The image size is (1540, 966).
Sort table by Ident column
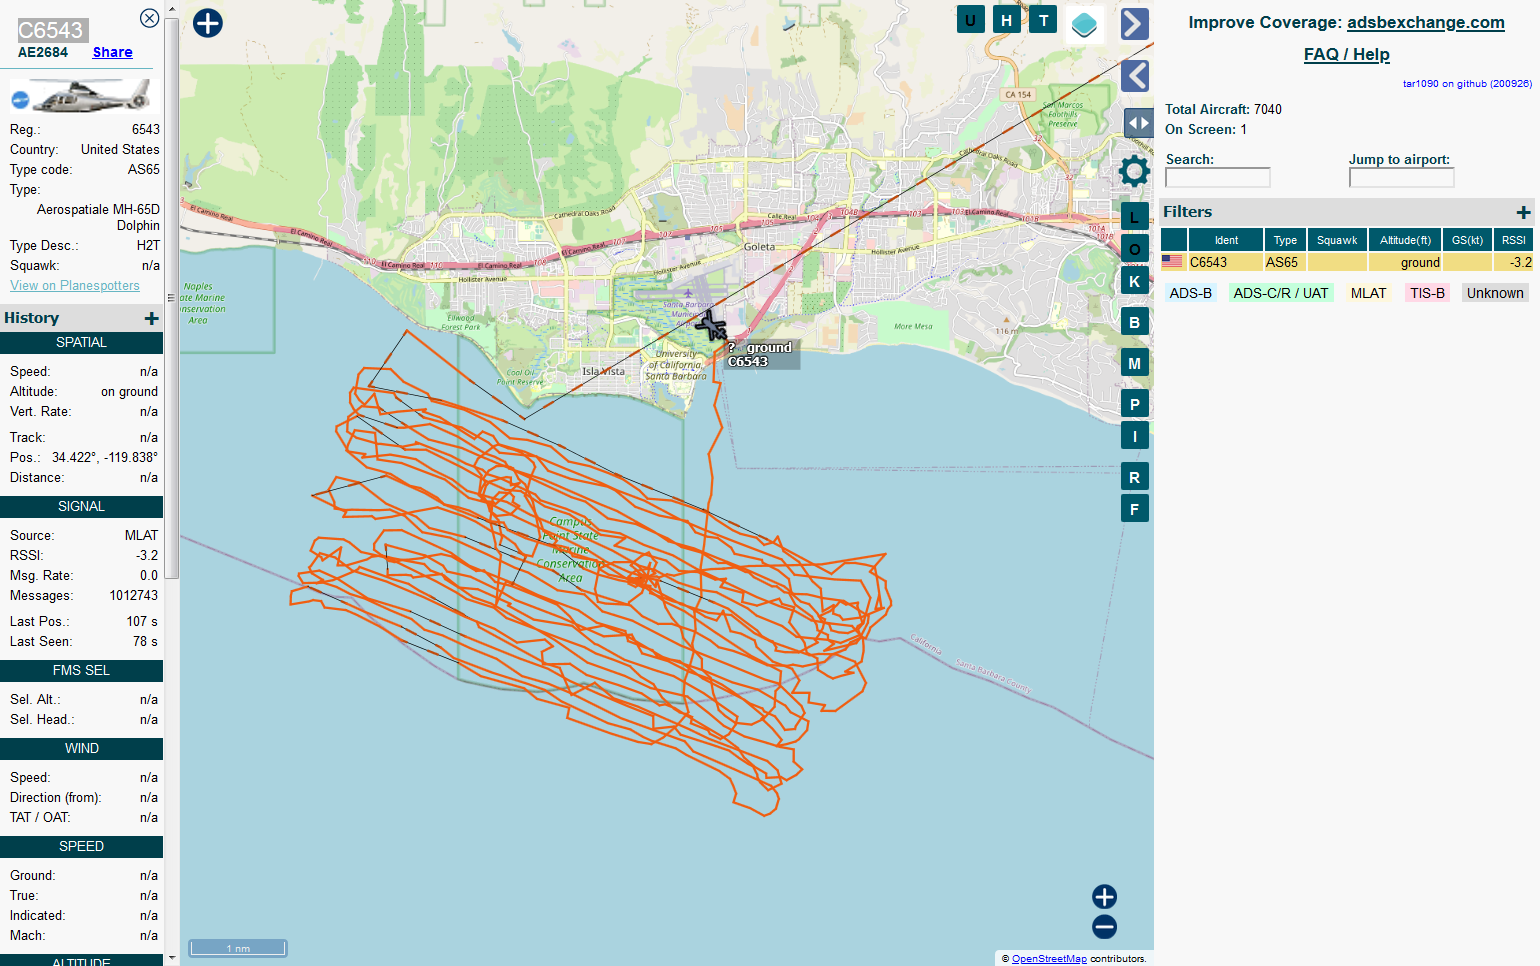[x=1226, y=240]
